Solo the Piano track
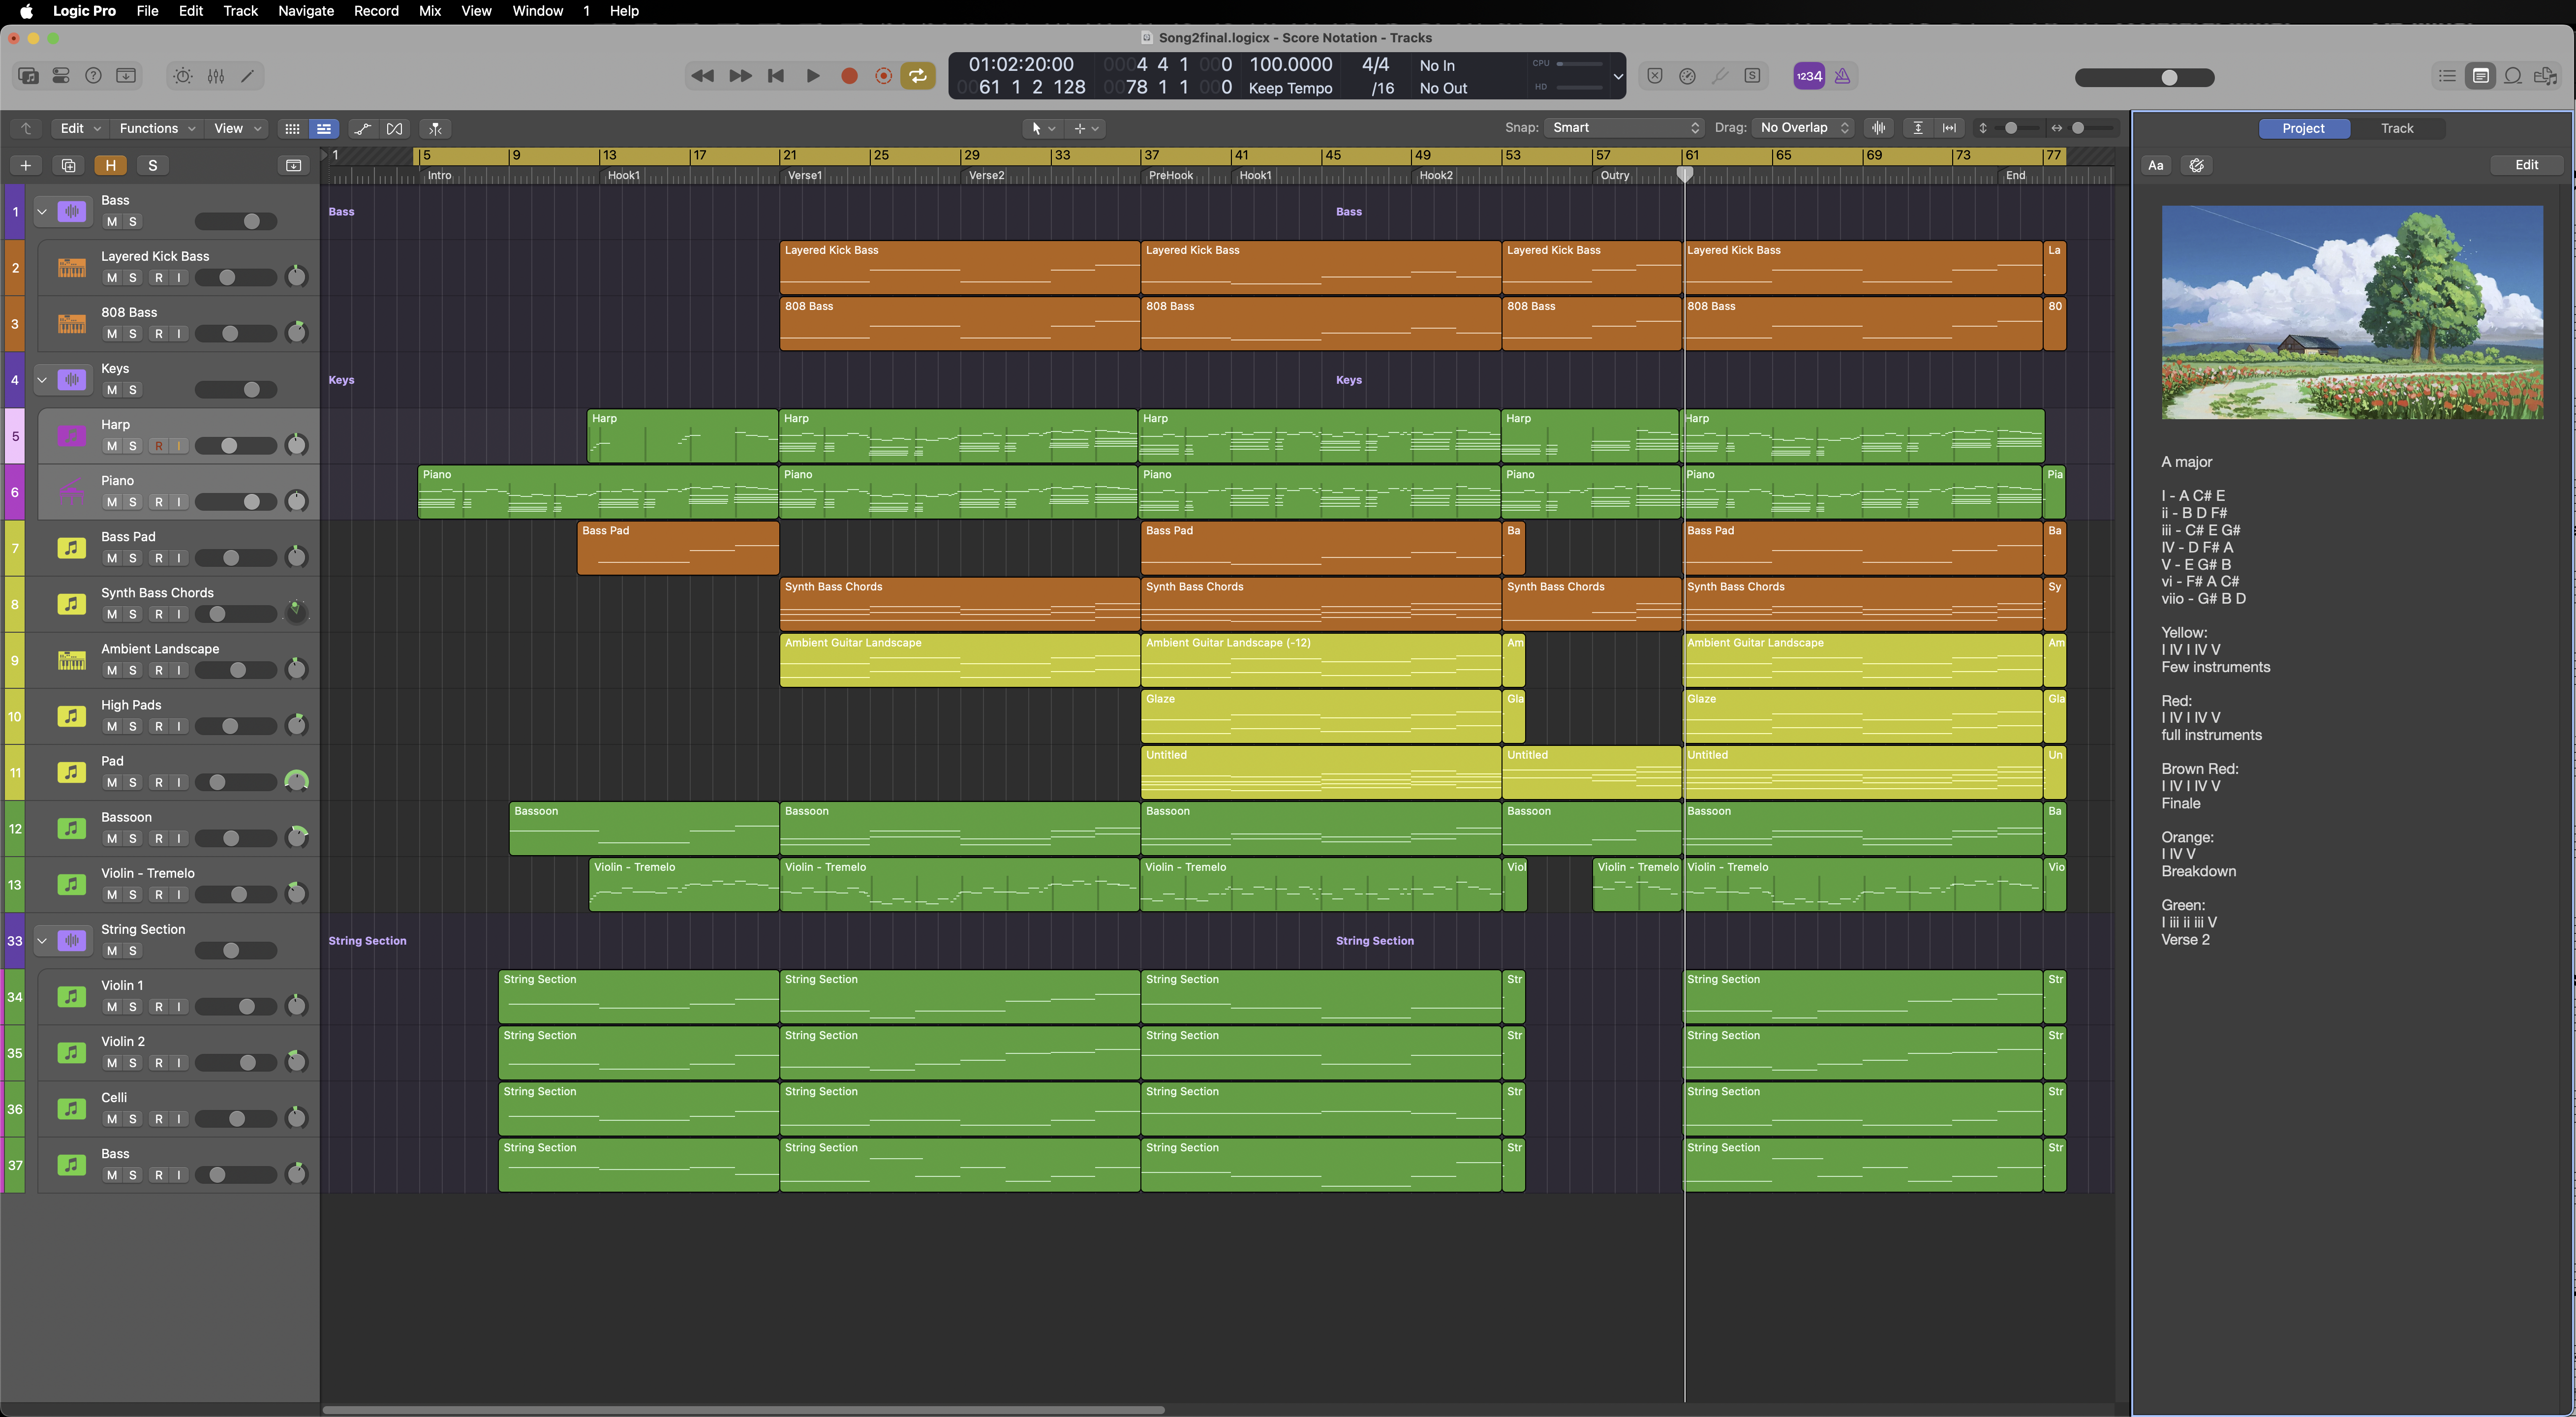The width and height of the screenshot is (2576, 1417). [133, 502]
